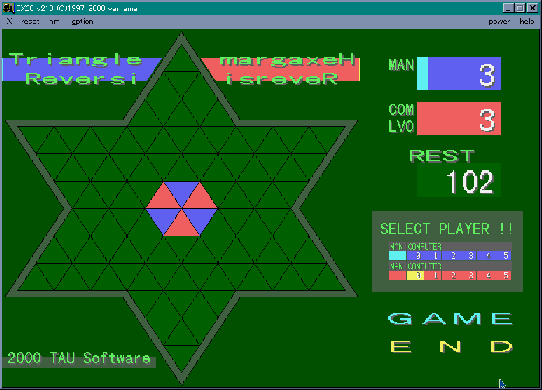Click the bottom red triangle piece
This screenshot has width=542, height=390.
coord(181,226)
